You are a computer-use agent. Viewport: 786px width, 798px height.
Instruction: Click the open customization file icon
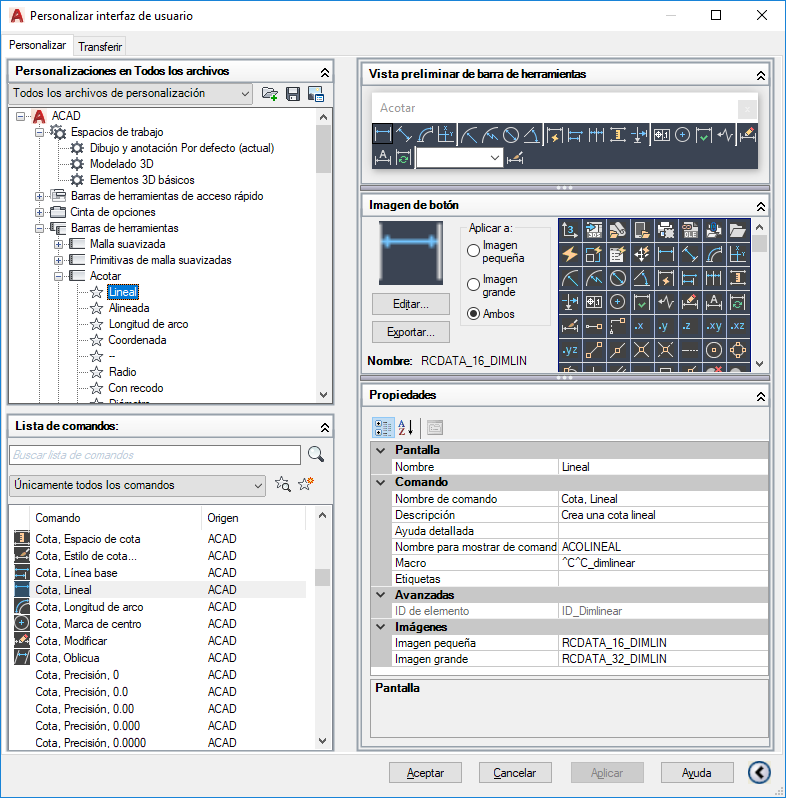click(269, 94)
